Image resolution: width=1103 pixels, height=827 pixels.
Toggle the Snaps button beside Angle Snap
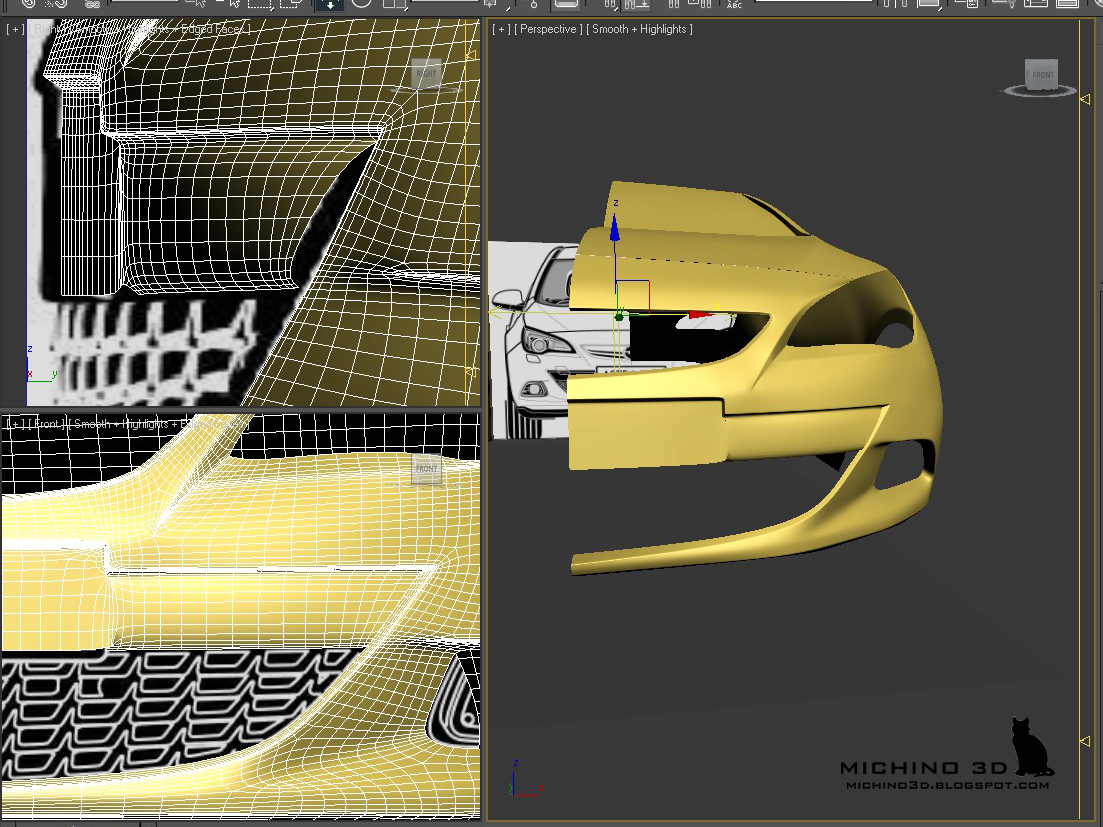[610, 5]
